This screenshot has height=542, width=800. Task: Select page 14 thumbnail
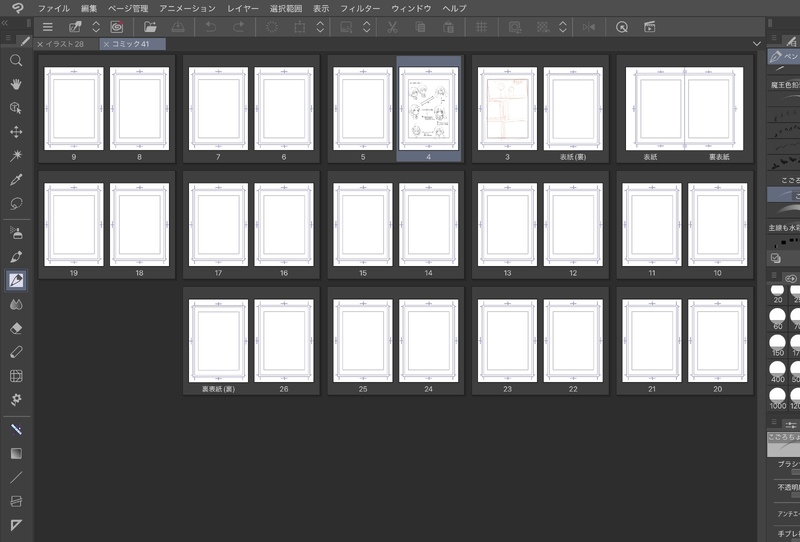[429, 225]
